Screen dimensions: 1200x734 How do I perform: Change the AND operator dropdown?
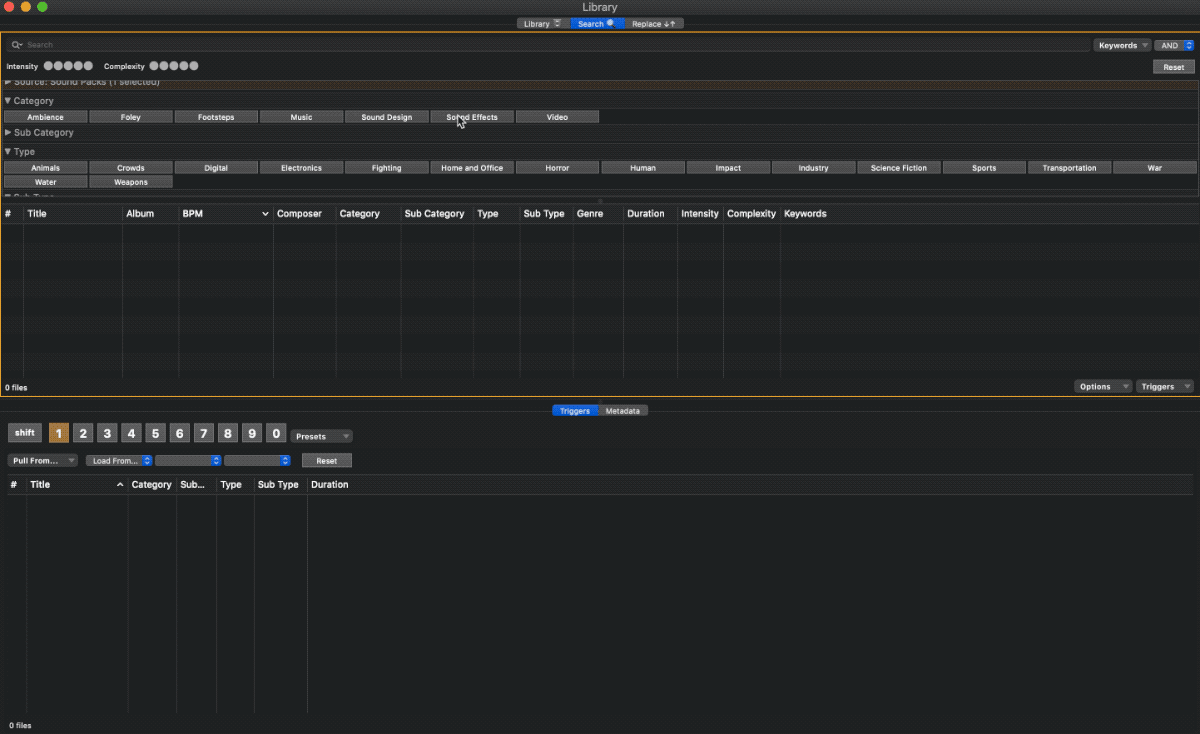(x=1174, y=45)
